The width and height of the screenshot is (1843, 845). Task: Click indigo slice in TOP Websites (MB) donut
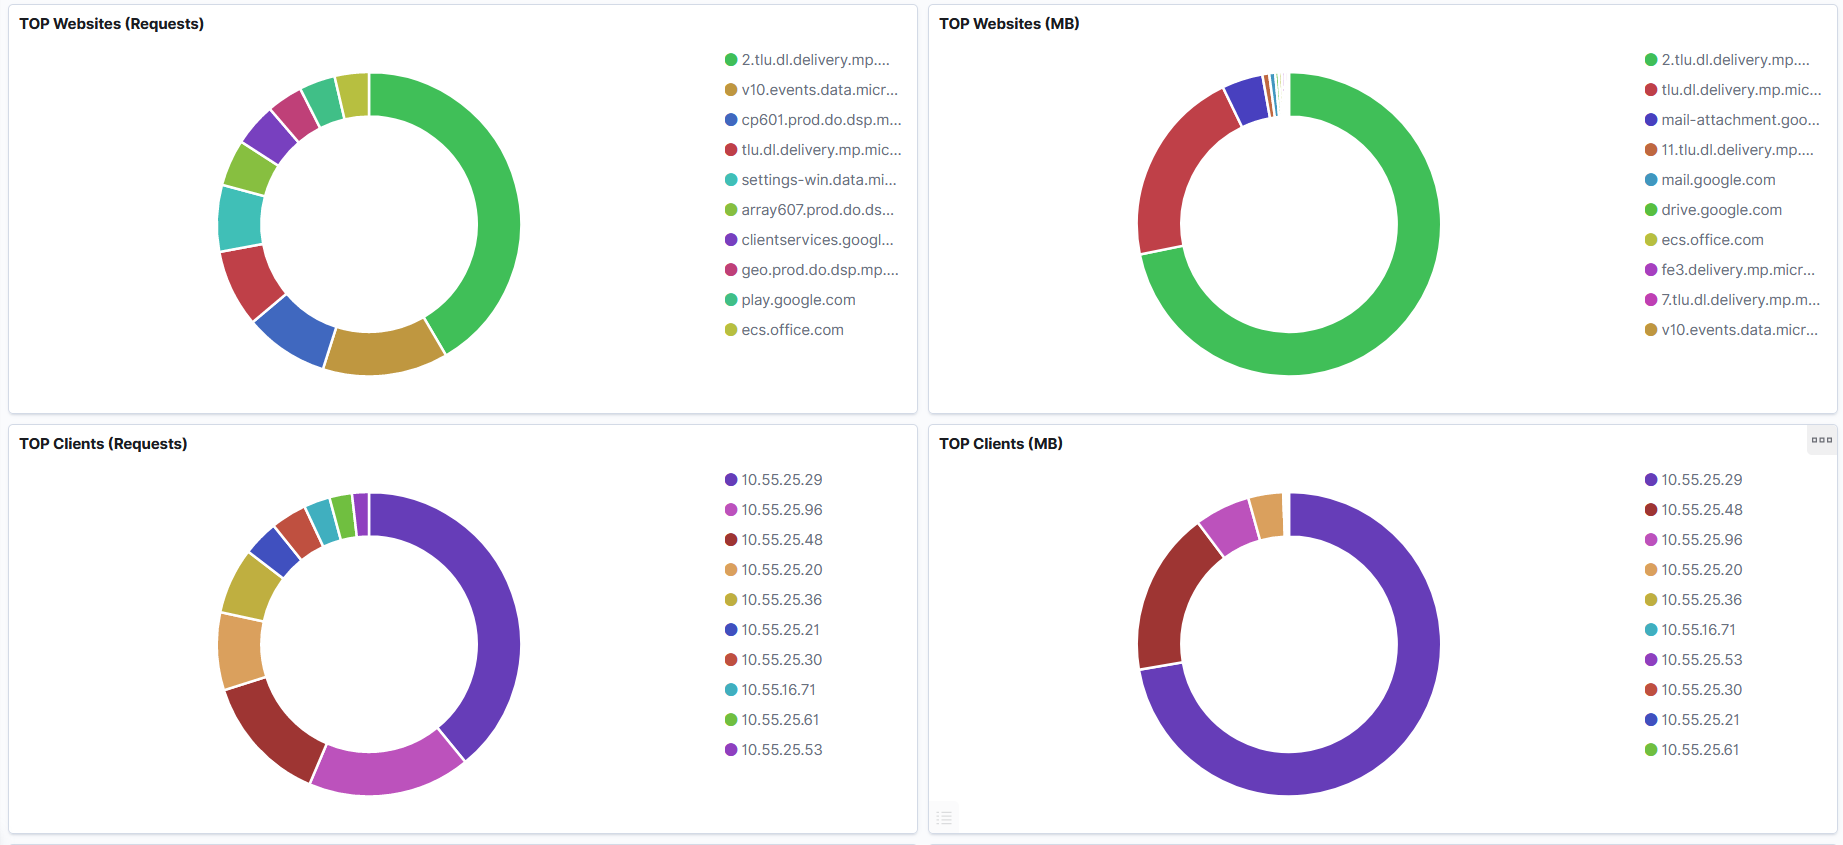coord(1247,100)
